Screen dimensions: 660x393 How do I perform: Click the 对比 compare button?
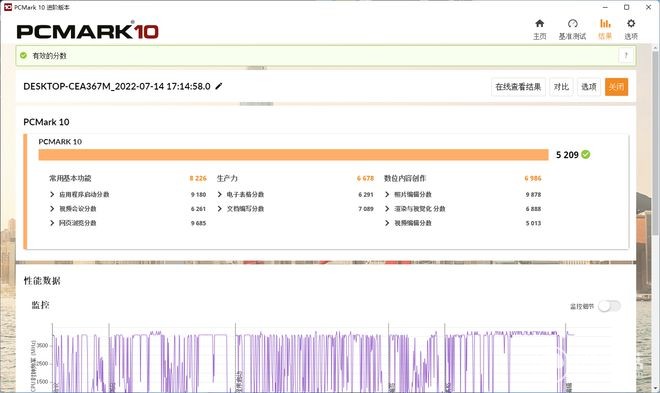(x=561, y=87)
